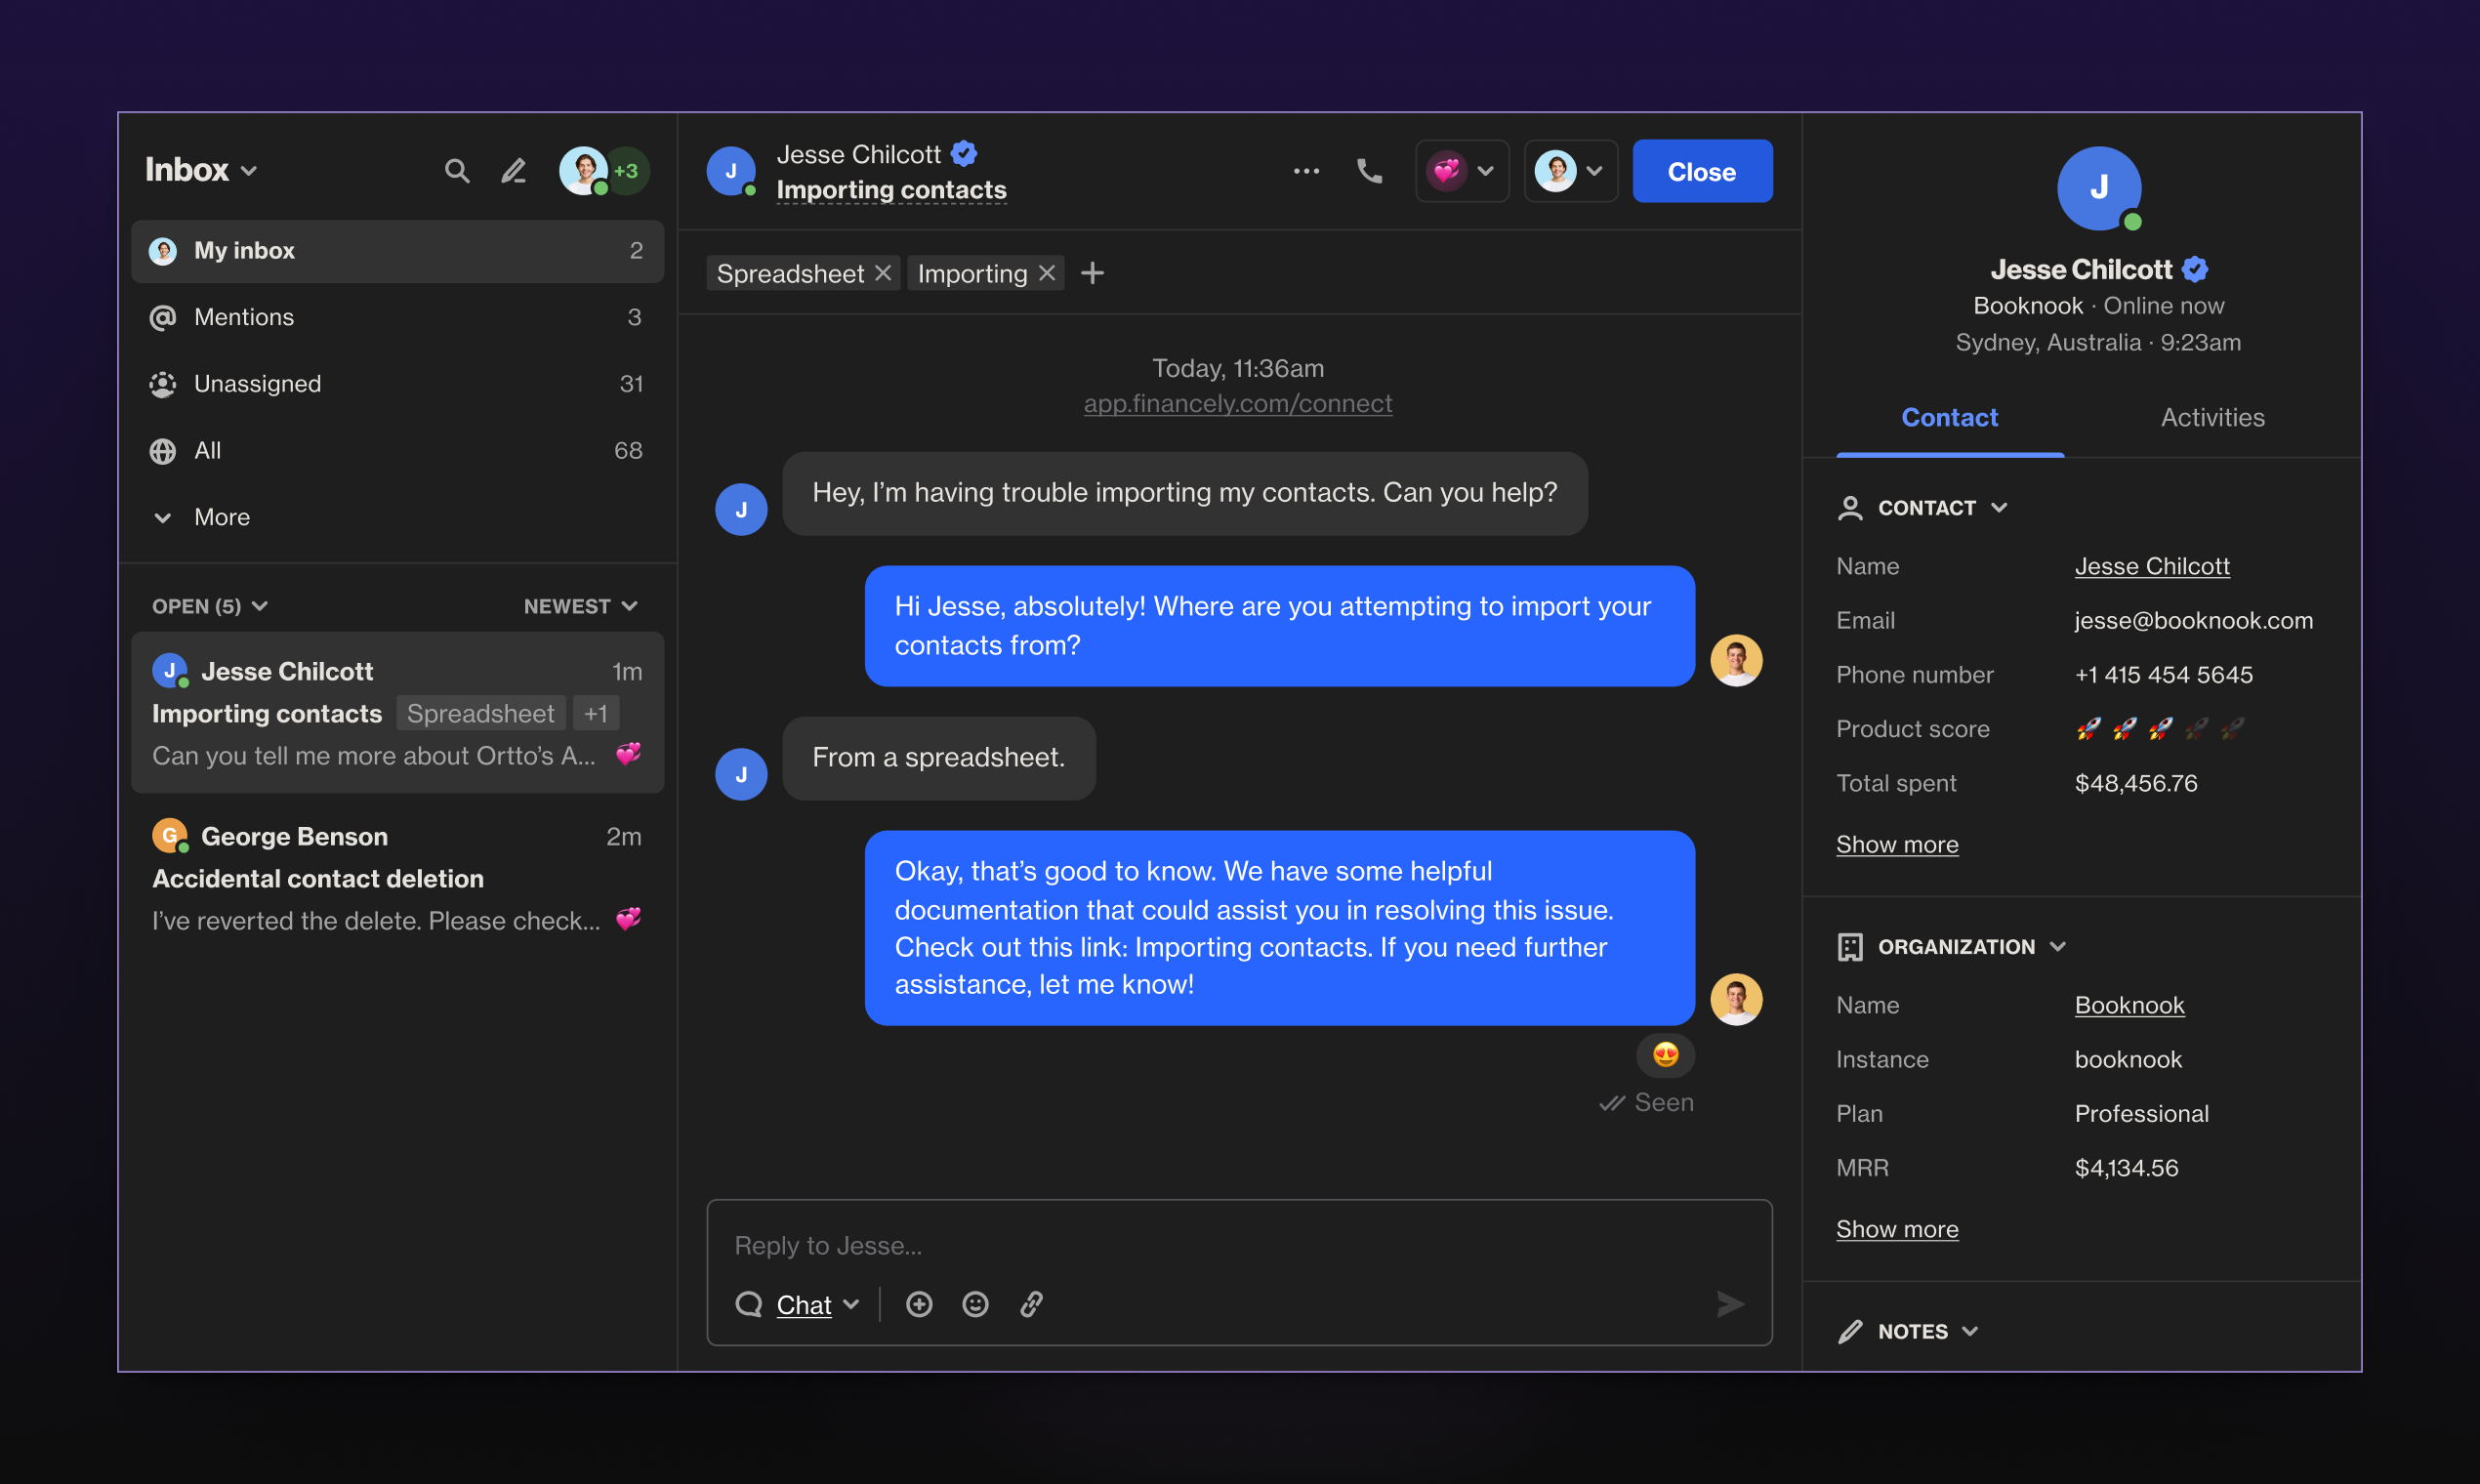
Task: Open the assignee avatar dropdown
Action: [x=1570, y=171]
